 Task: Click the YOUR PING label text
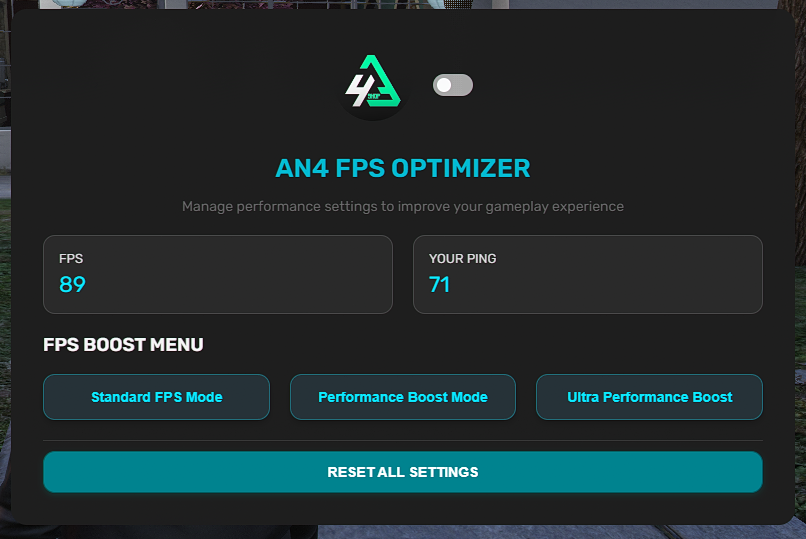pyautogui.click(x=463, y=259)
